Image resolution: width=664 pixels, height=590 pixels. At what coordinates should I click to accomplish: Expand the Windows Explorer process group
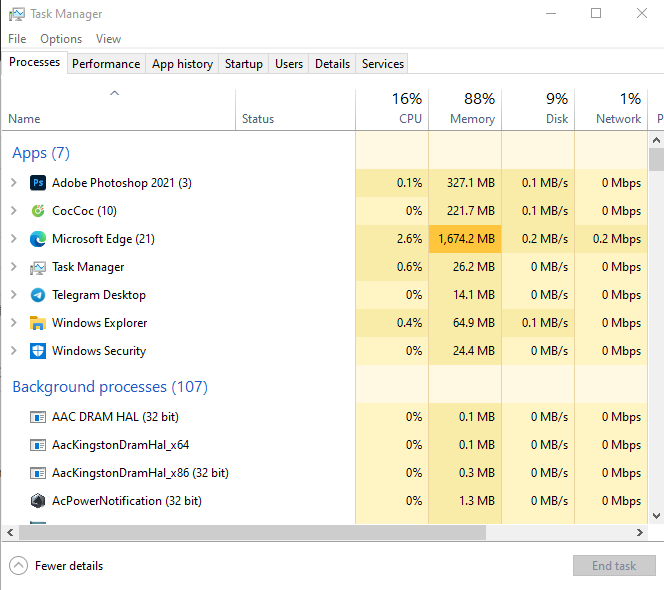pos(13,323)
